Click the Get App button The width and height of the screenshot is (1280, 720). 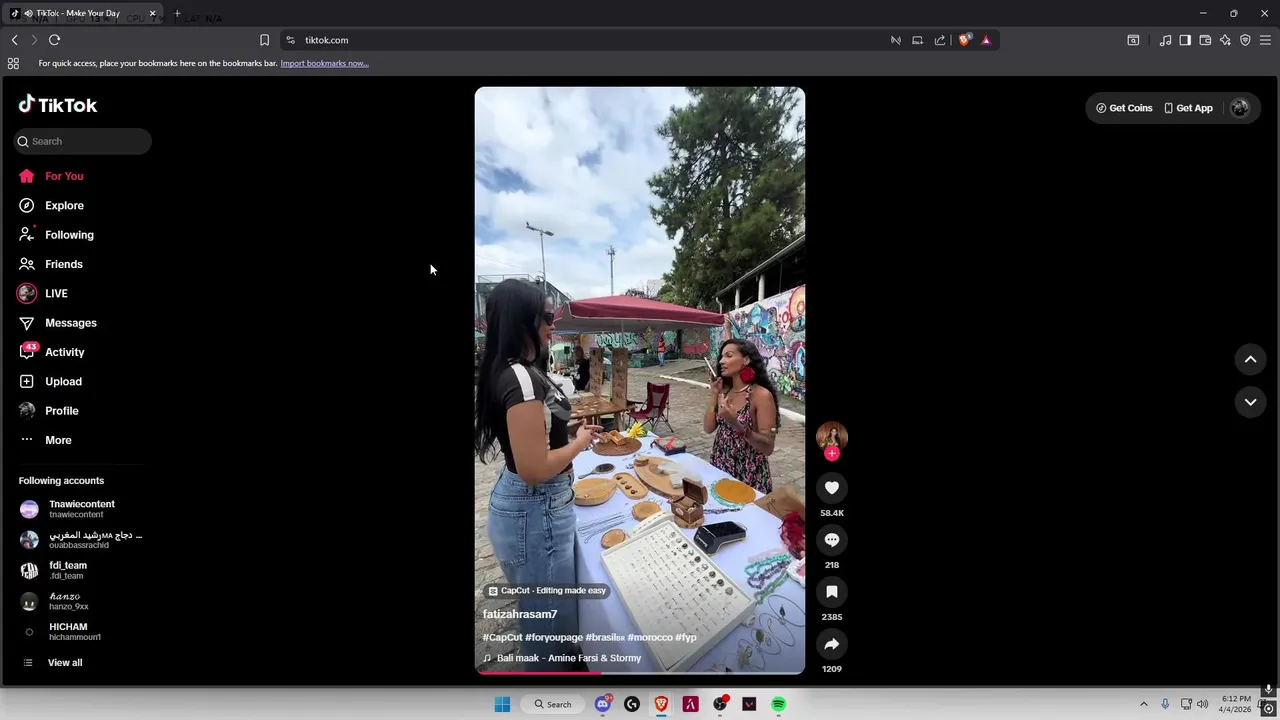[x=1188, y=108]
